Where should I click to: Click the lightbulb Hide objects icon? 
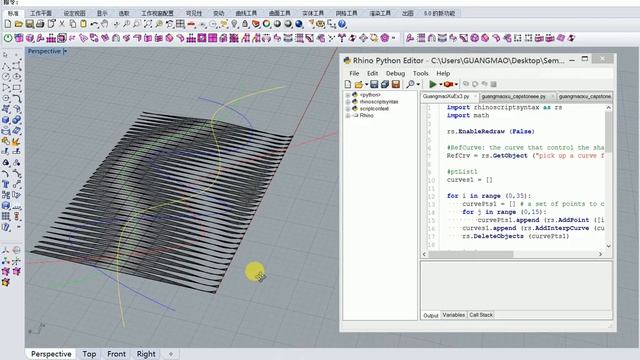click(234, 24)
